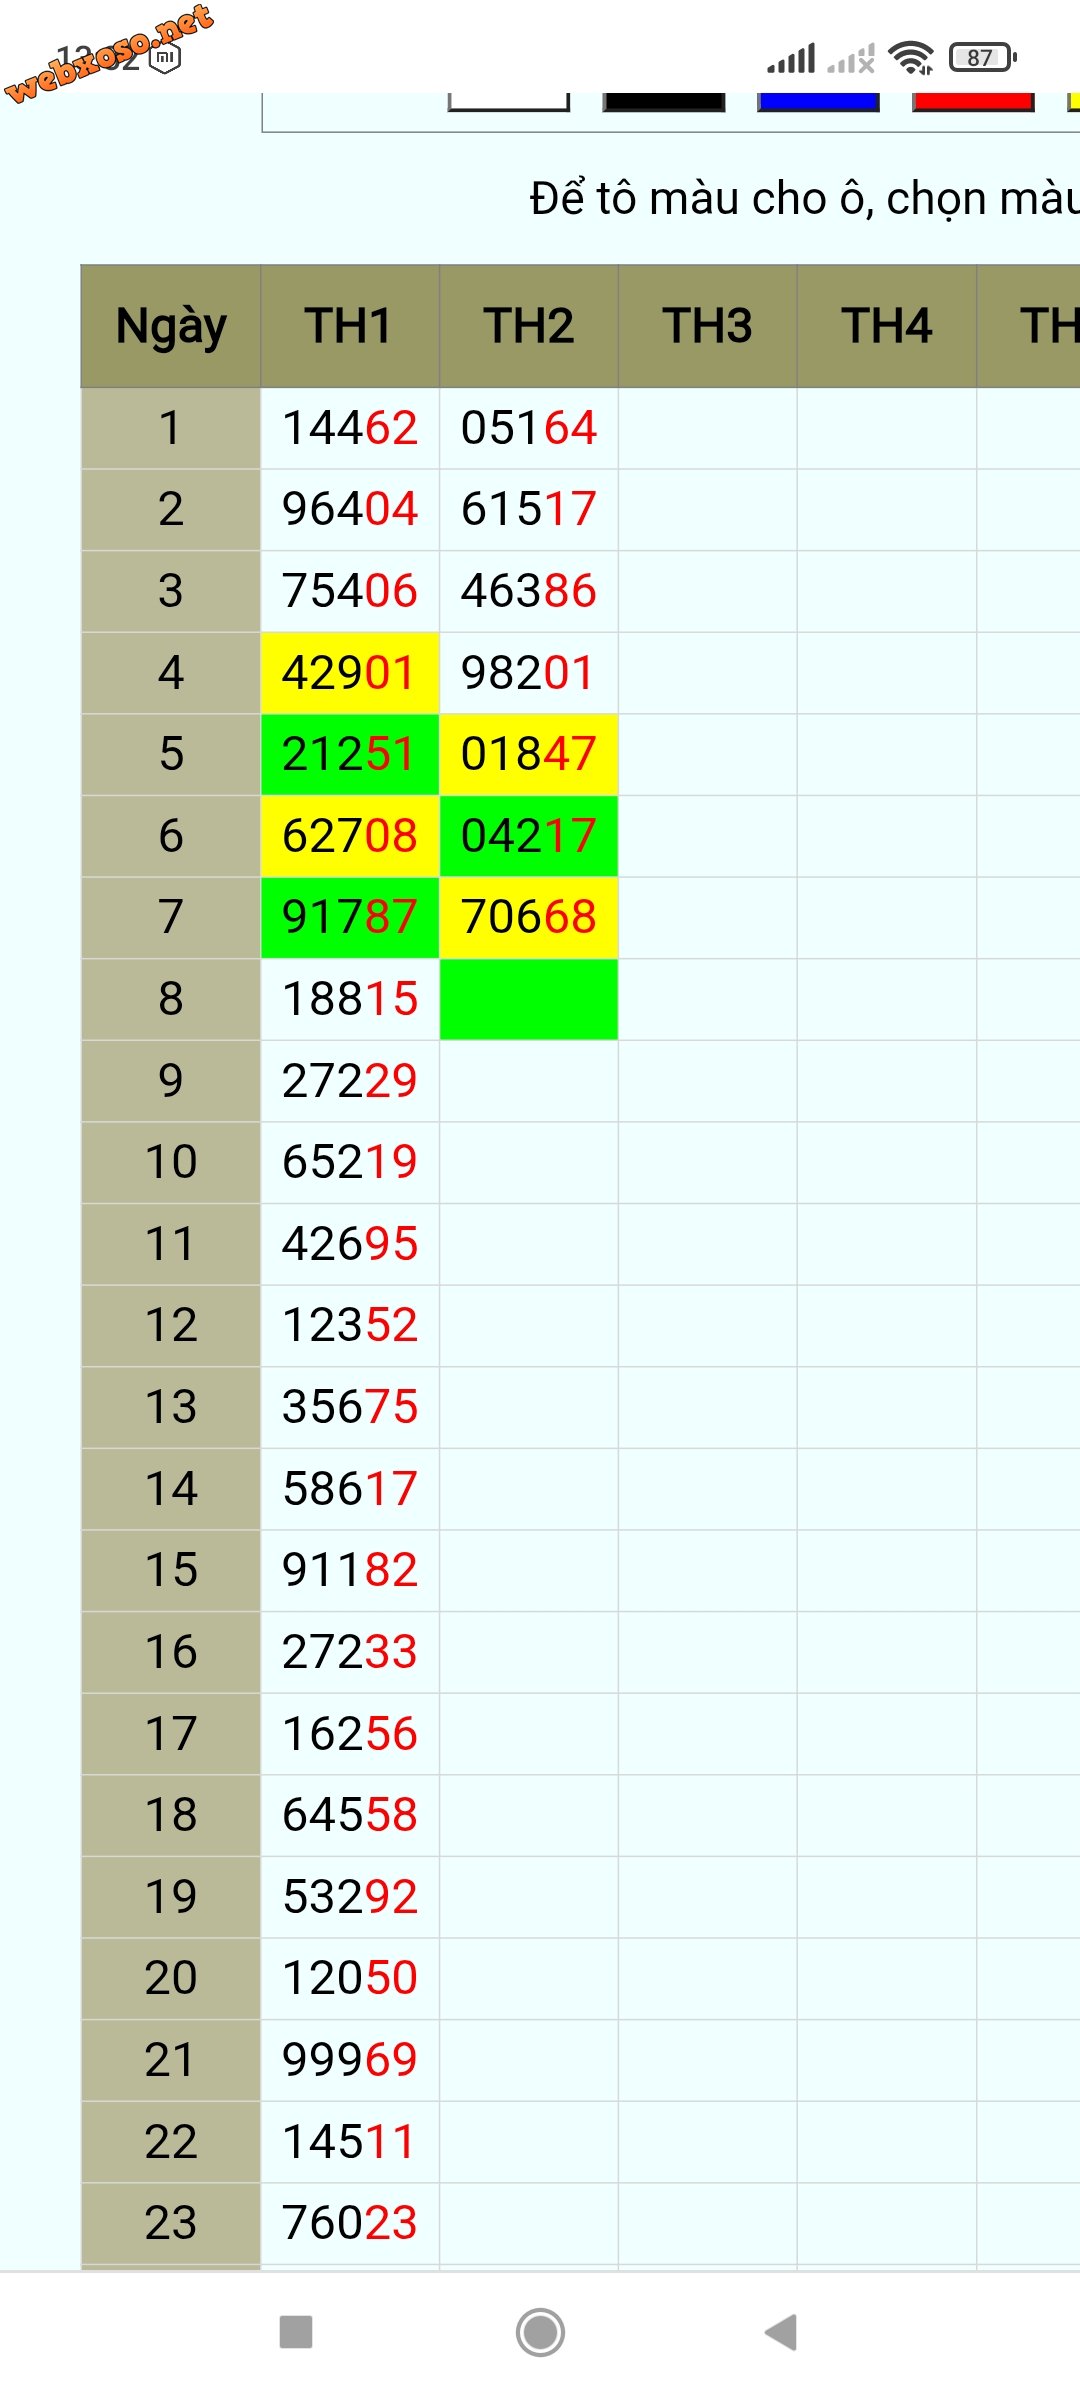Click the cell with value 14462
The image size is (1080, 2400).
tap(350, 428)
